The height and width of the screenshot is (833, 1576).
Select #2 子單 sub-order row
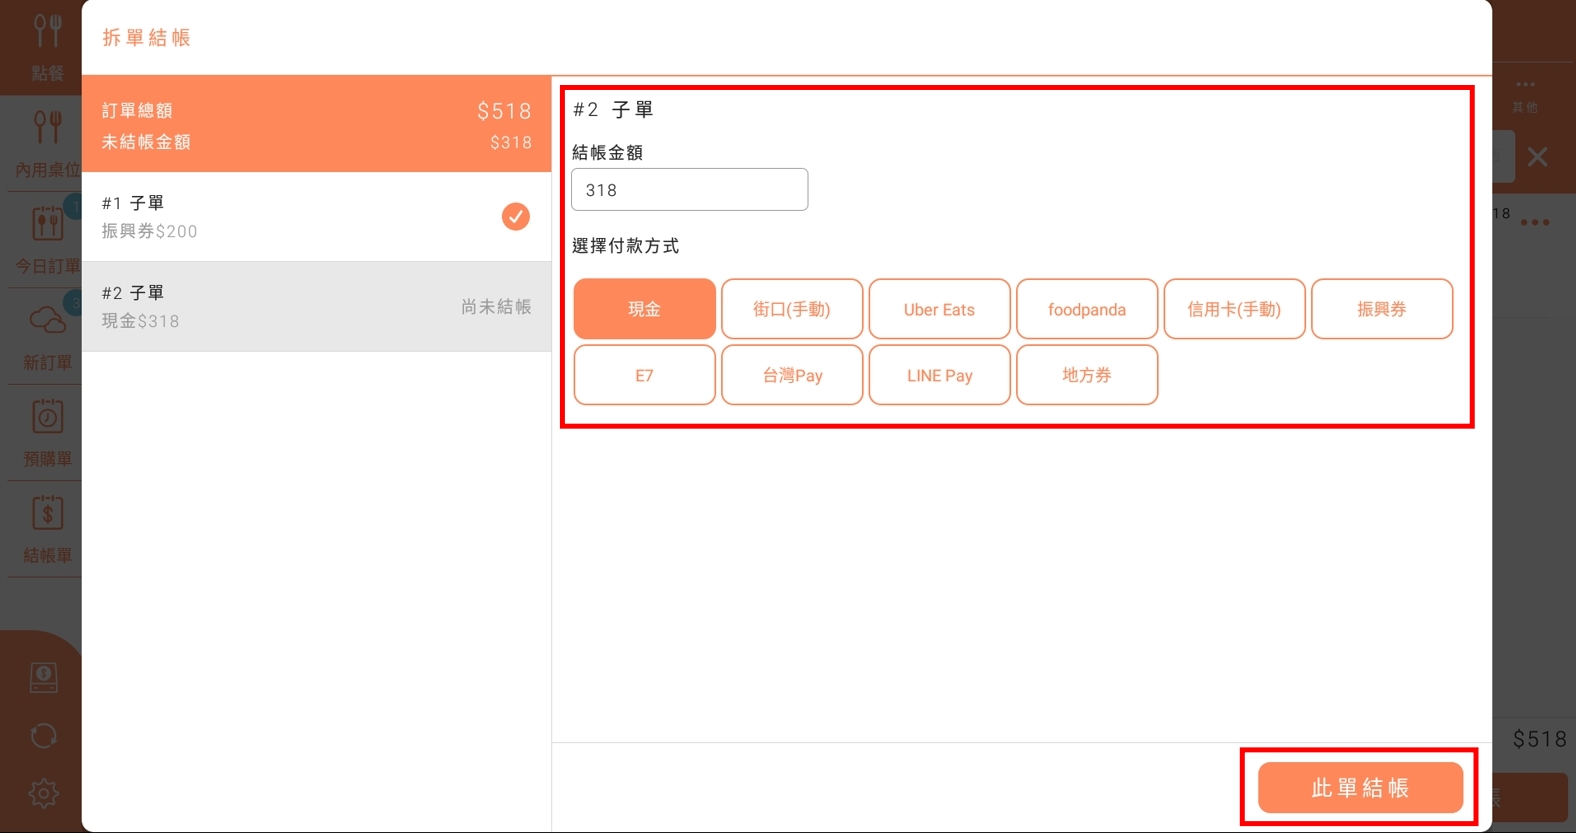point(316,307)
